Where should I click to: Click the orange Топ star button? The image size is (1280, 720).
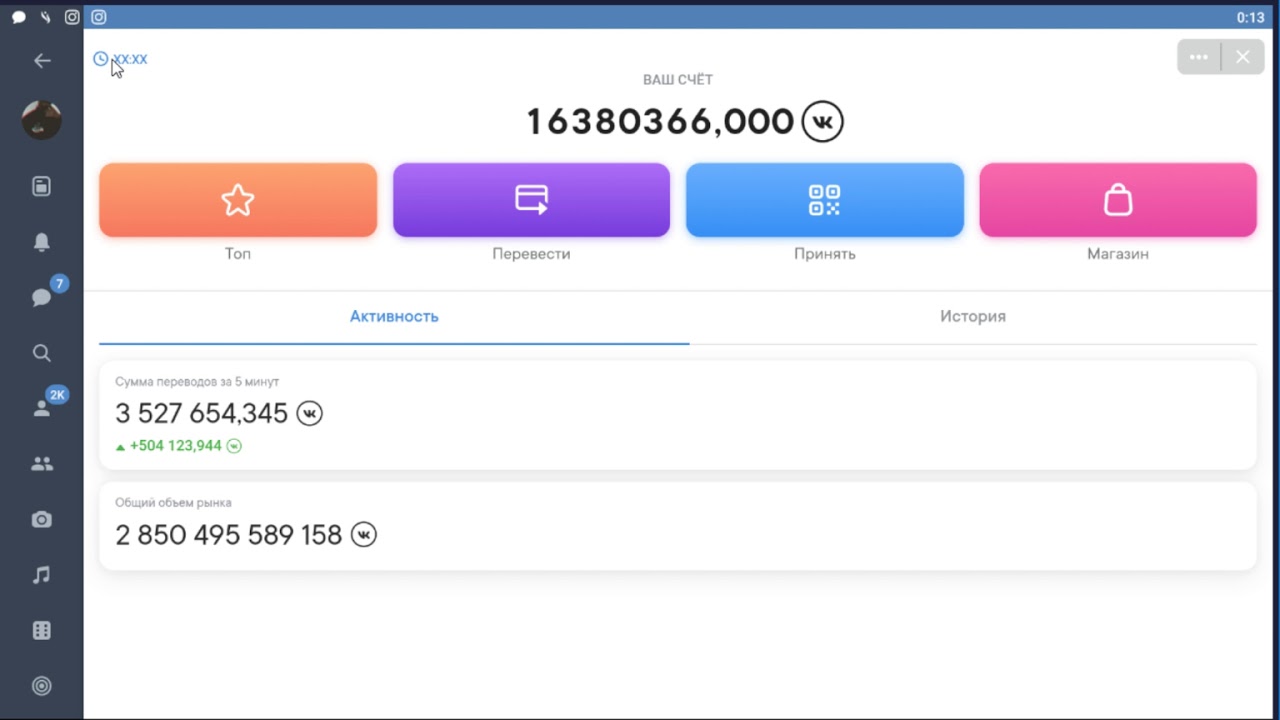238,200
